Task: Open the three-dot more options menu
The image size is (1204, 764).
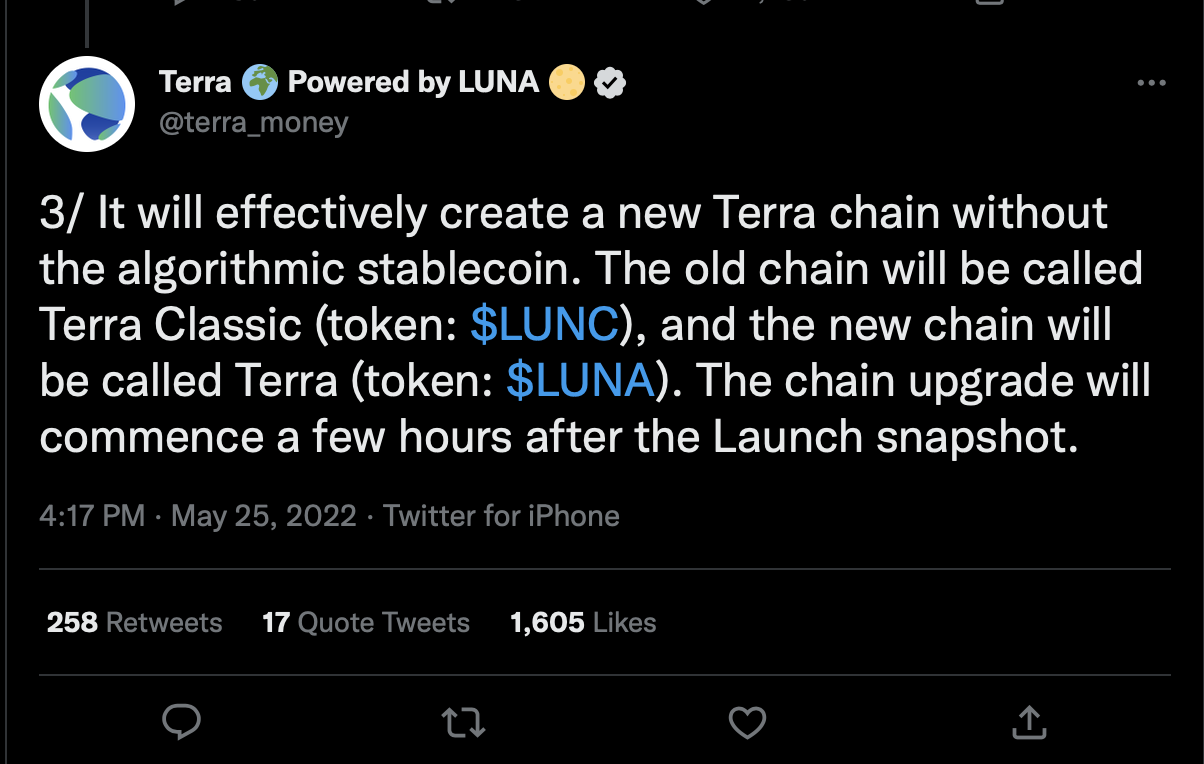Action: [1152, 83]
